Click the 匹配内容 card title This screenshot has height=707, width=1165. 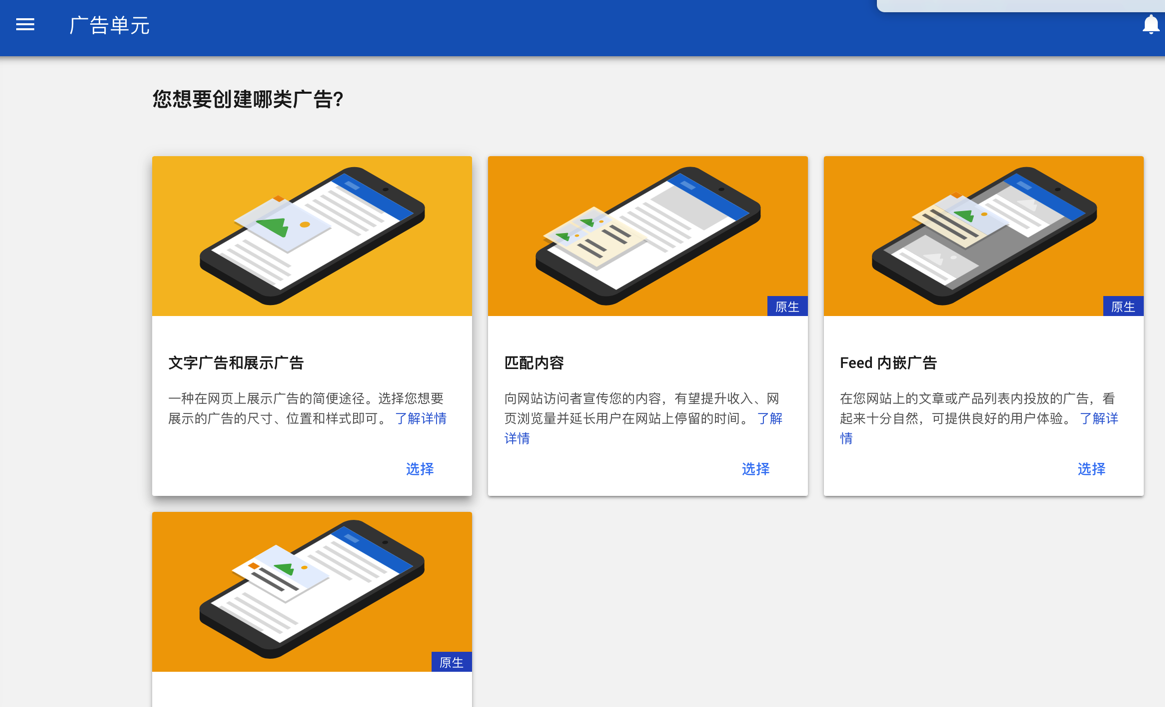click(x=534, y=362)
